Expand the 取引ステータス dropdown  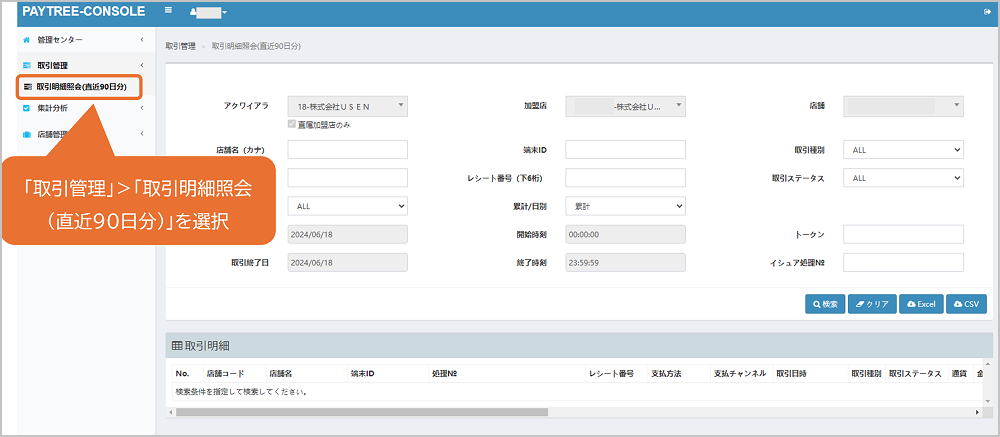(903, 178)
